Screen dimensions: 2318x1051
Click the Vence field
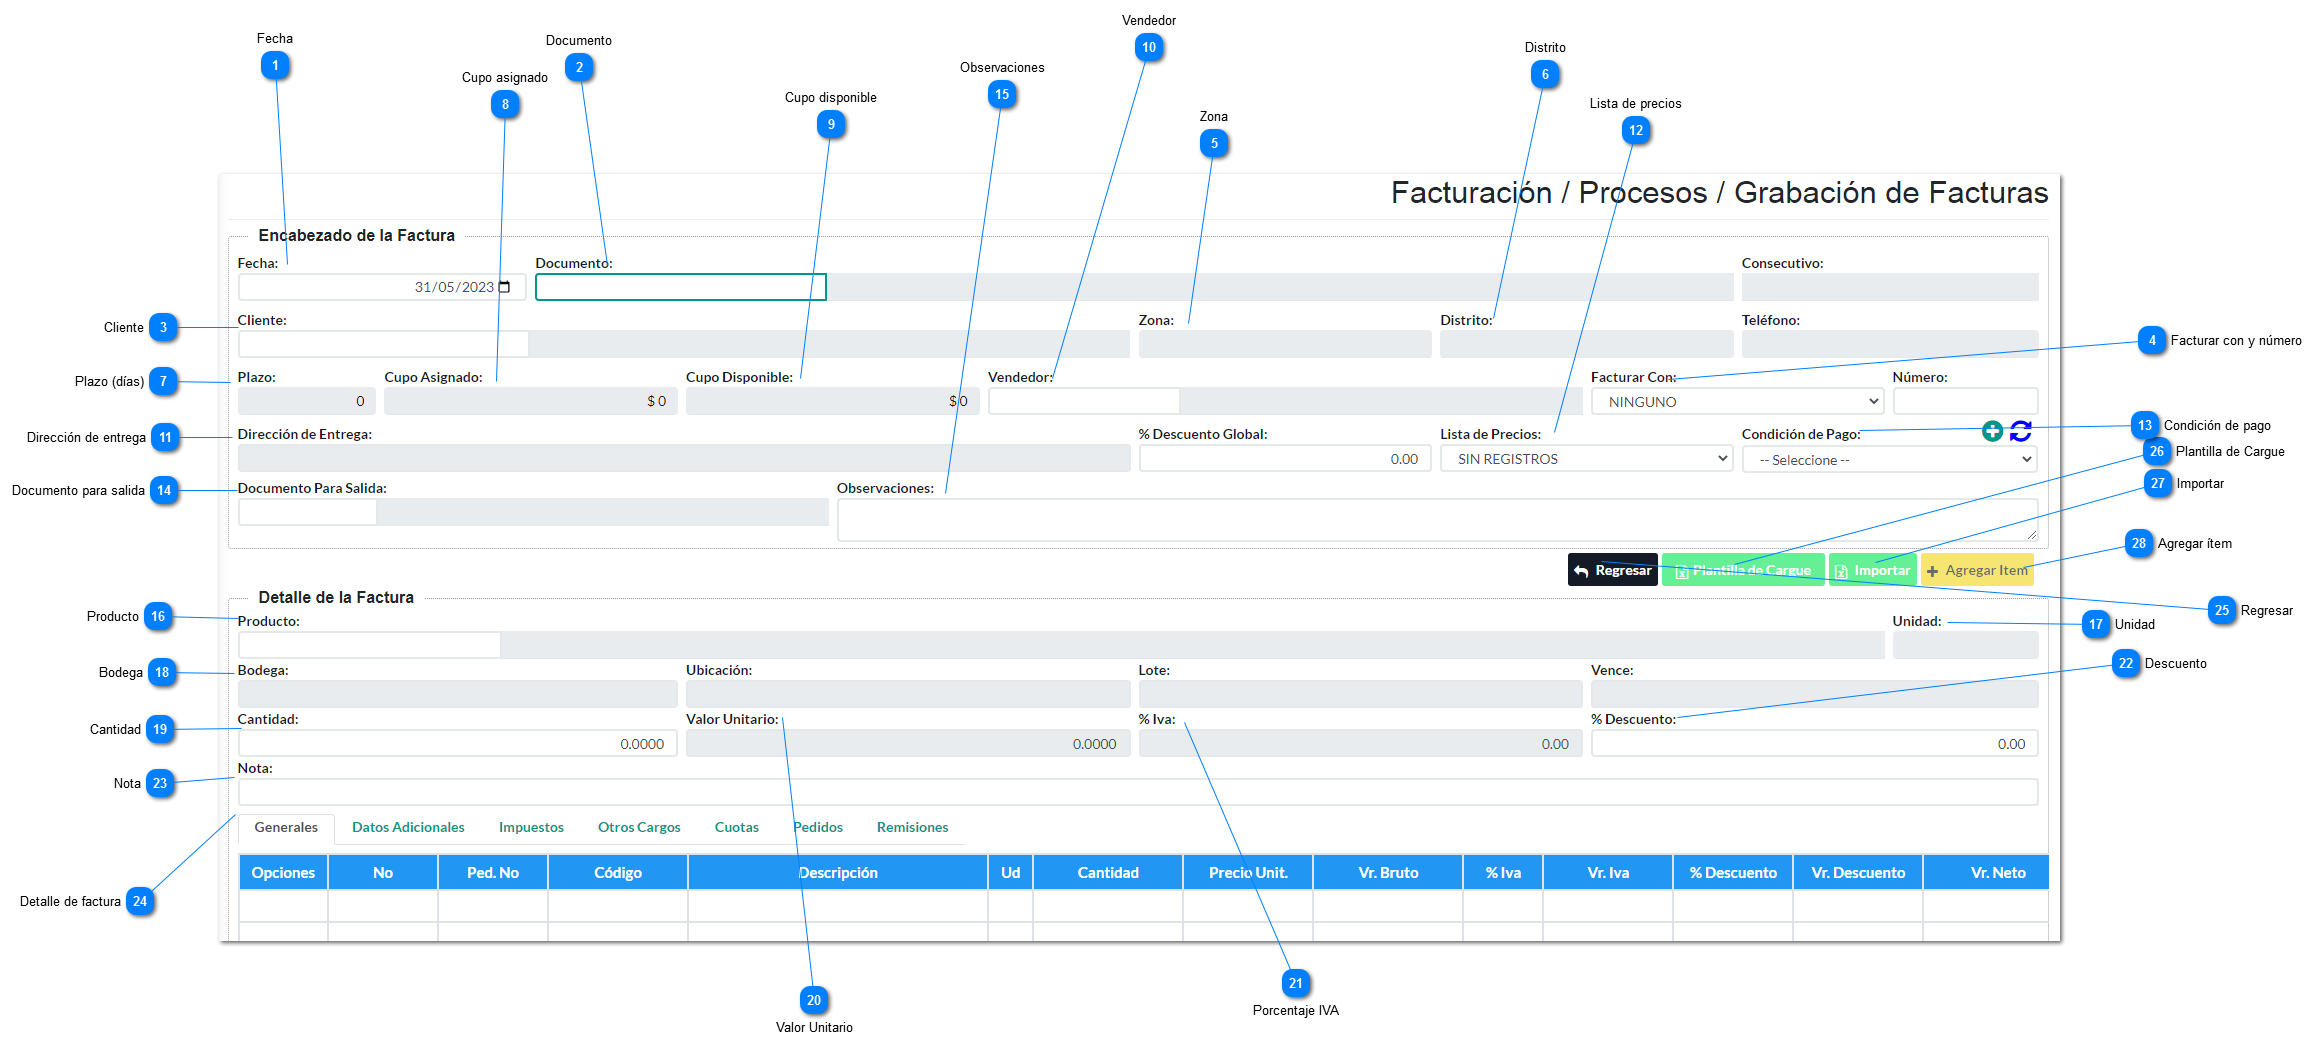coord(1814,694)
